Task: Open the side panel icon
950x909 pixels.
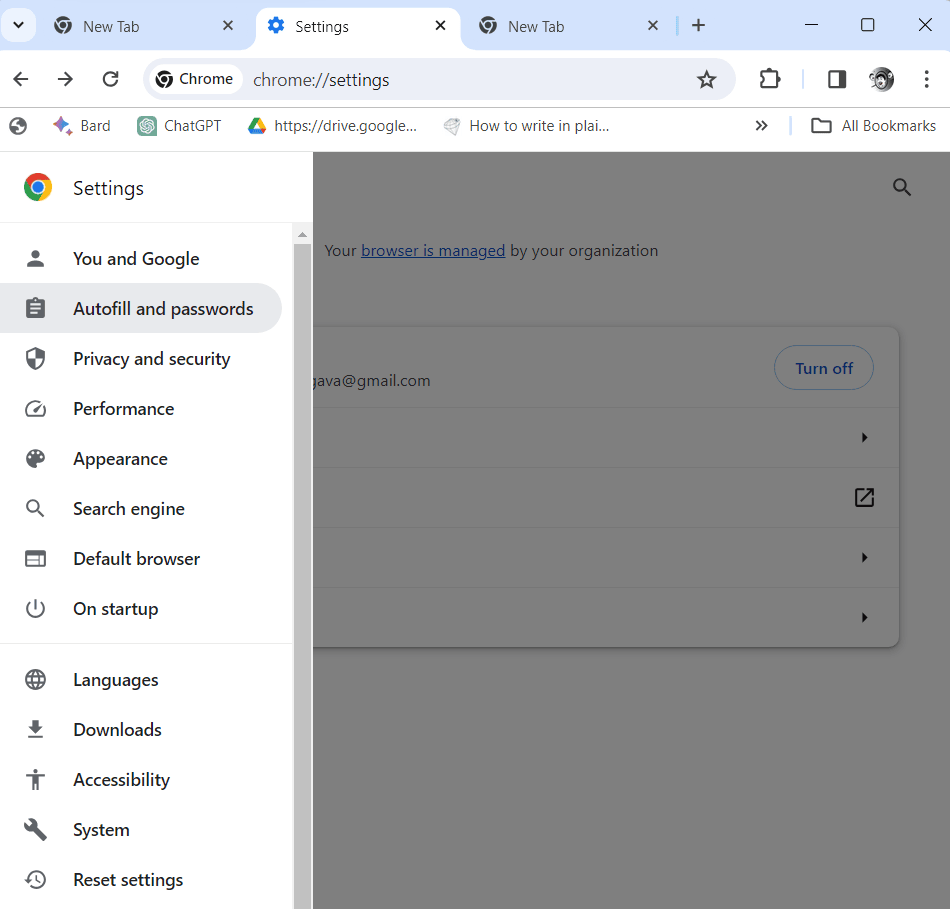Action: point(836,78)
